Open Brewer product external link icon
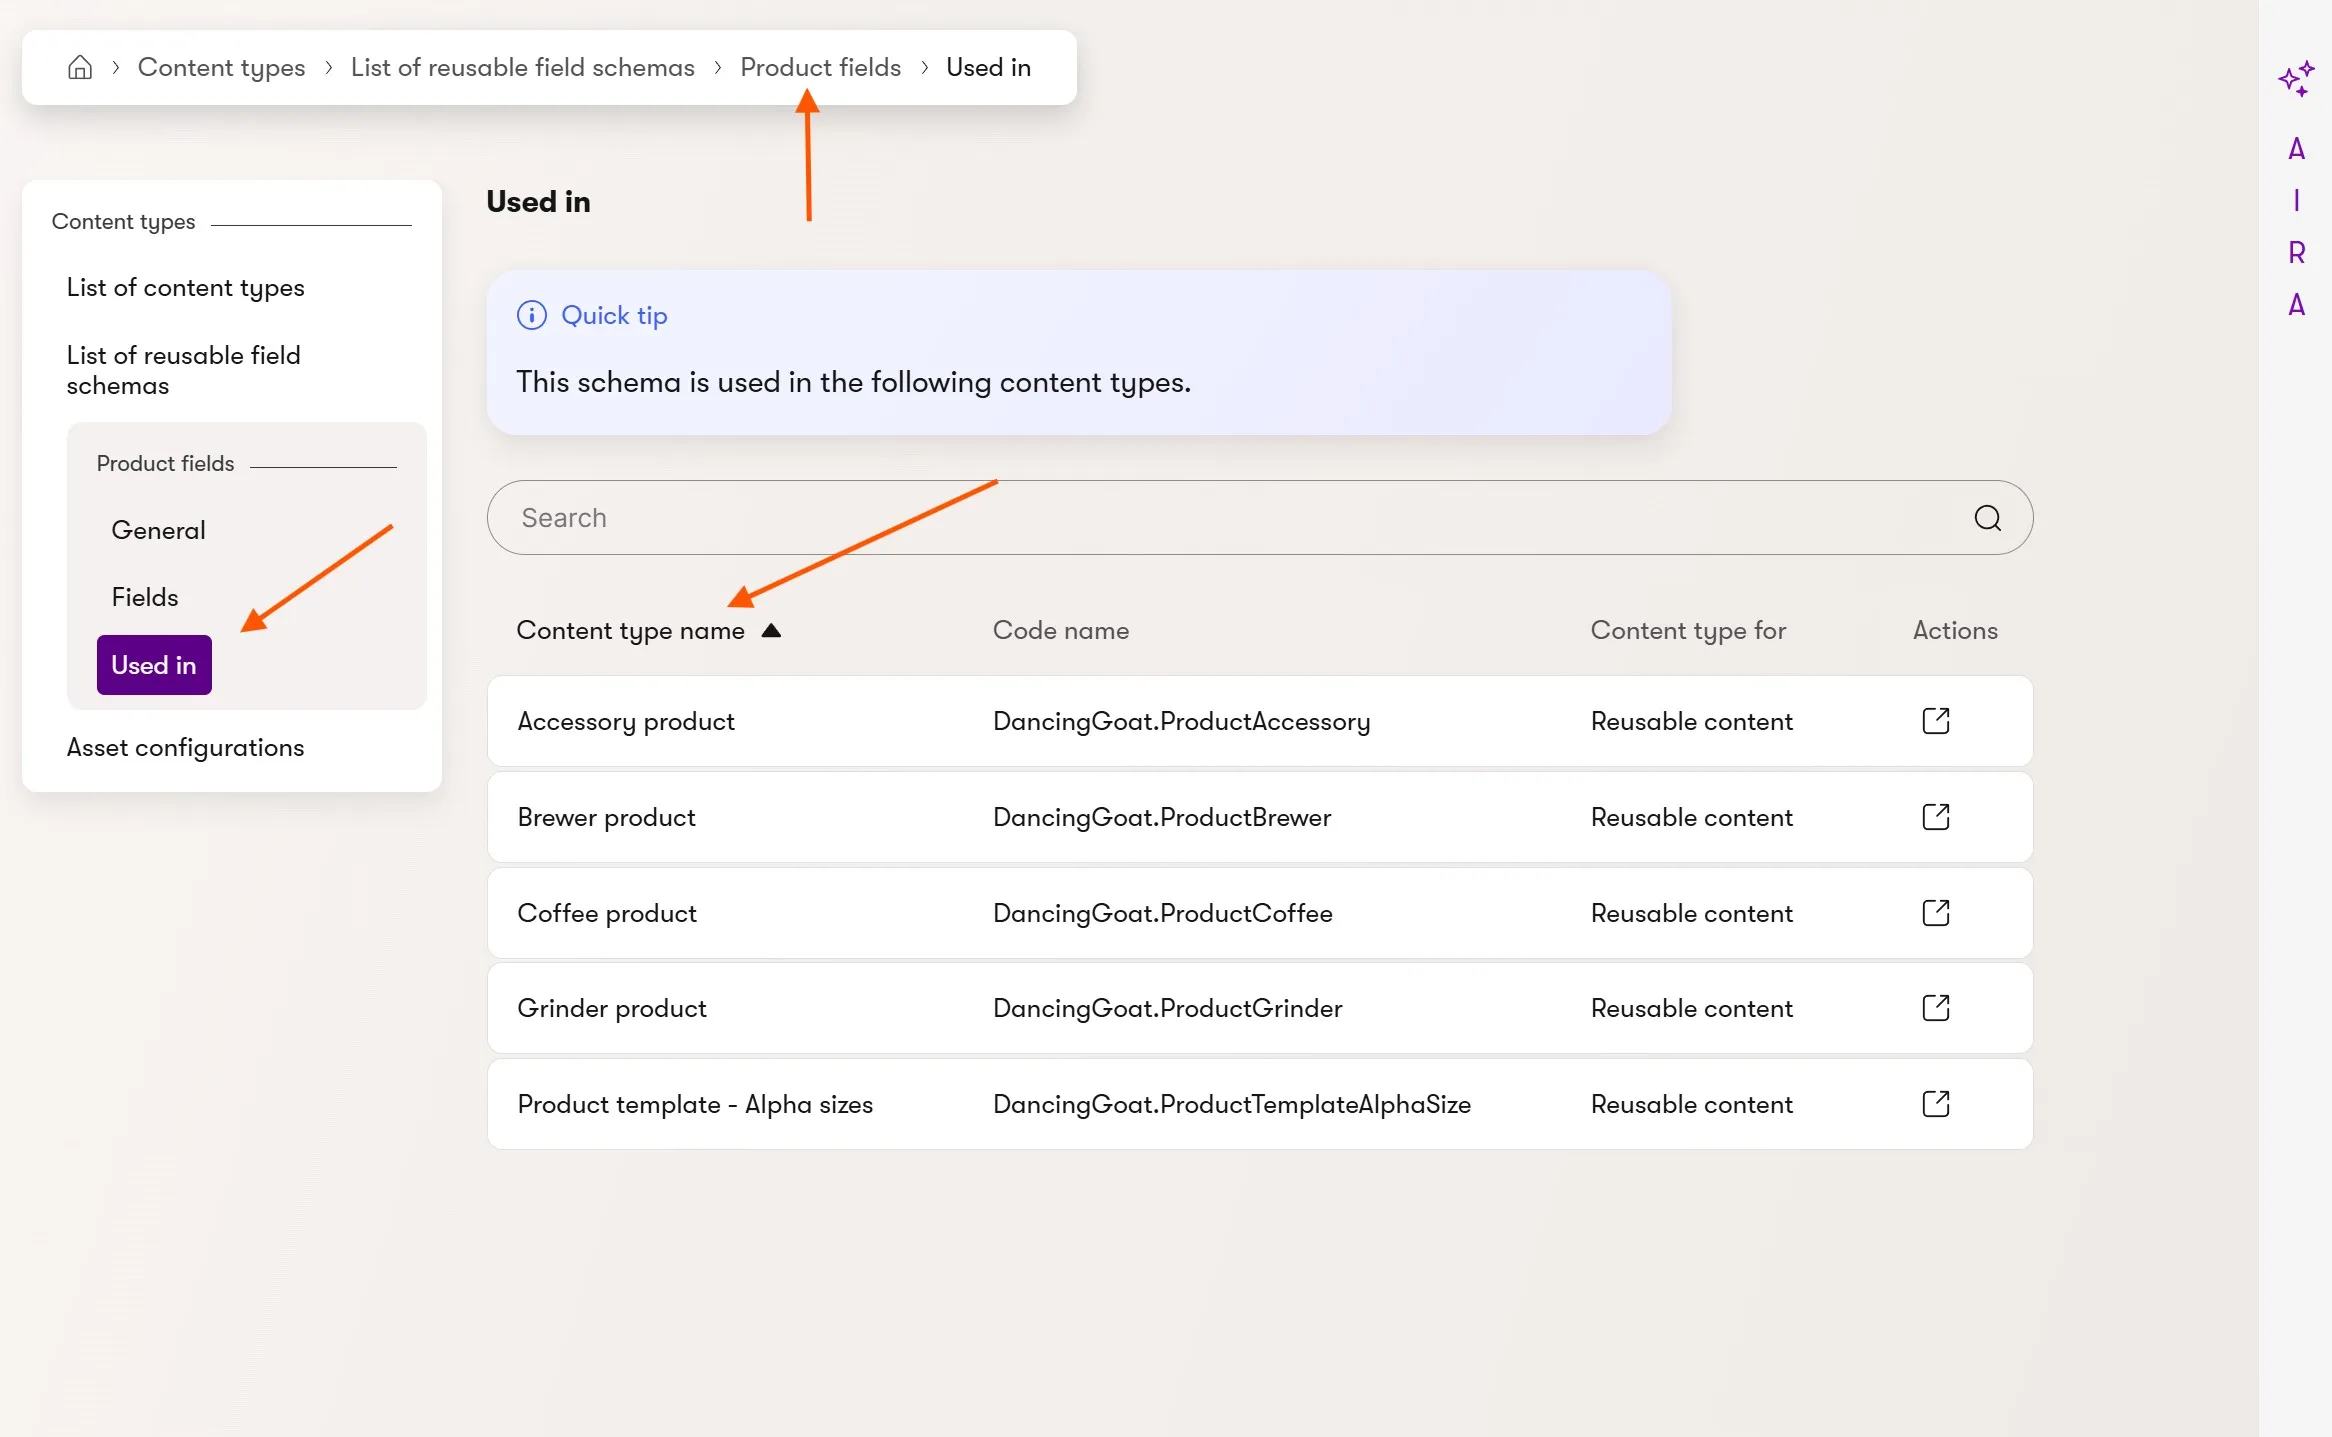The image size is (2332, 1437). tap(1936, 817)
